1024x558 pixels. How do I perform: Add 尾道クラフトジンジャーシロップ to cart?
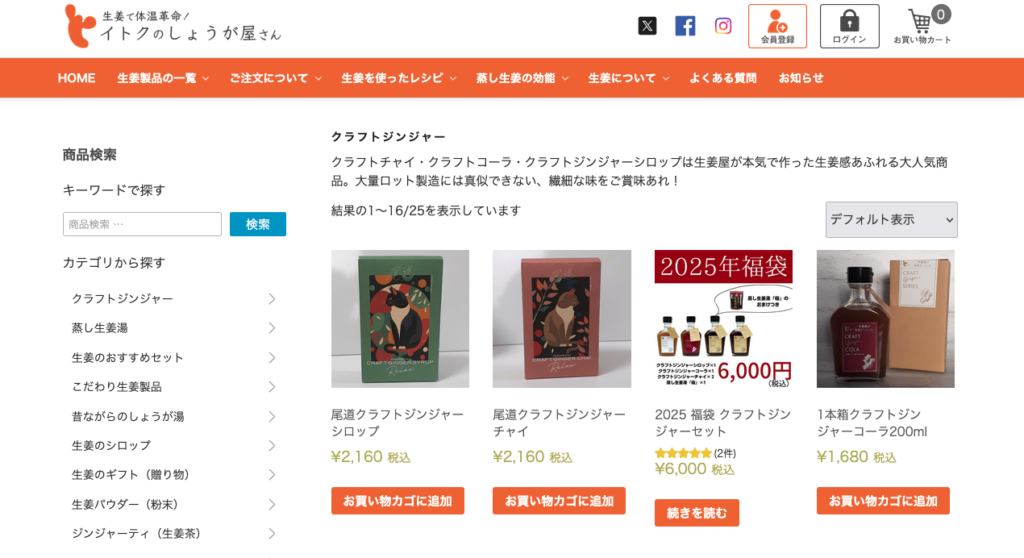tap(397, 501)
